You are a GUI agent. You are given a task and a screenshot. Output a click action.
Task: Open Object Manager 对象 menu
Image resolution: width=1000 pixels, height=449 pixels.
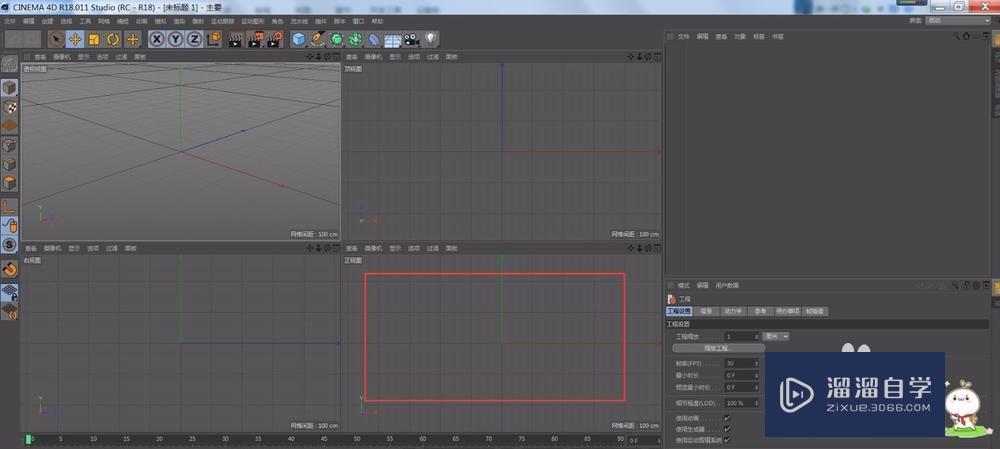click(740, 36)
